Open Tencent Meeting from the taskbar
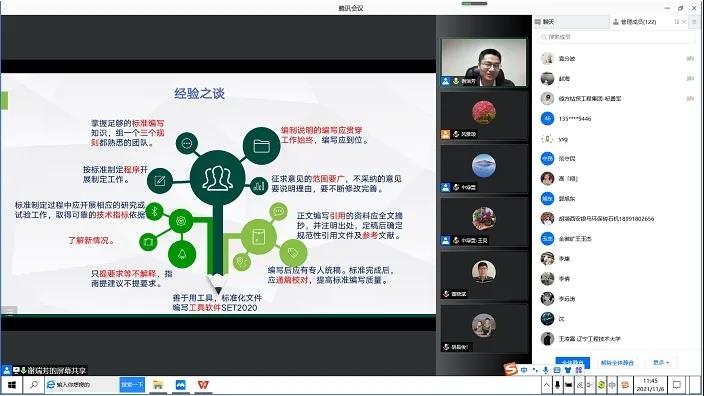 coord(180,385)
